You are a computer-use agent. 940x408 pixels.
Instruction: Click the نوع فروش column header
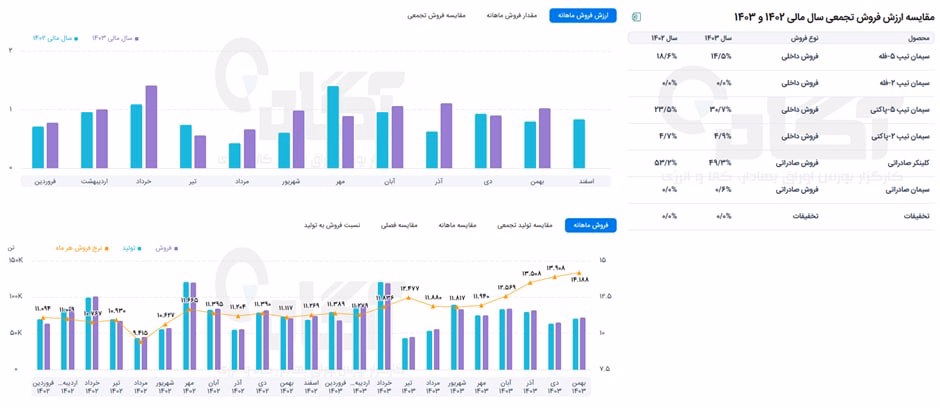[x=805, y=37]
